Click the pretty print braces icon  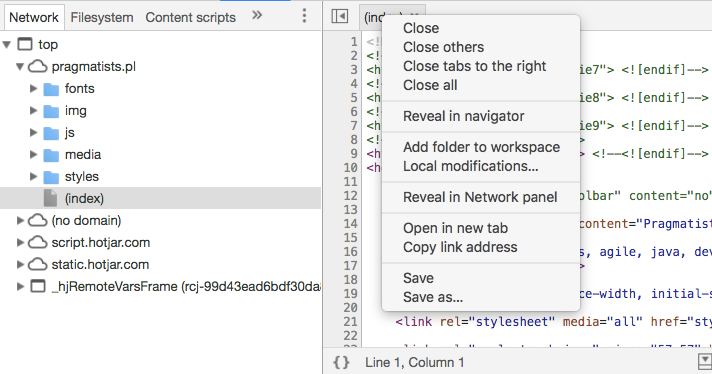pos(341,362)
